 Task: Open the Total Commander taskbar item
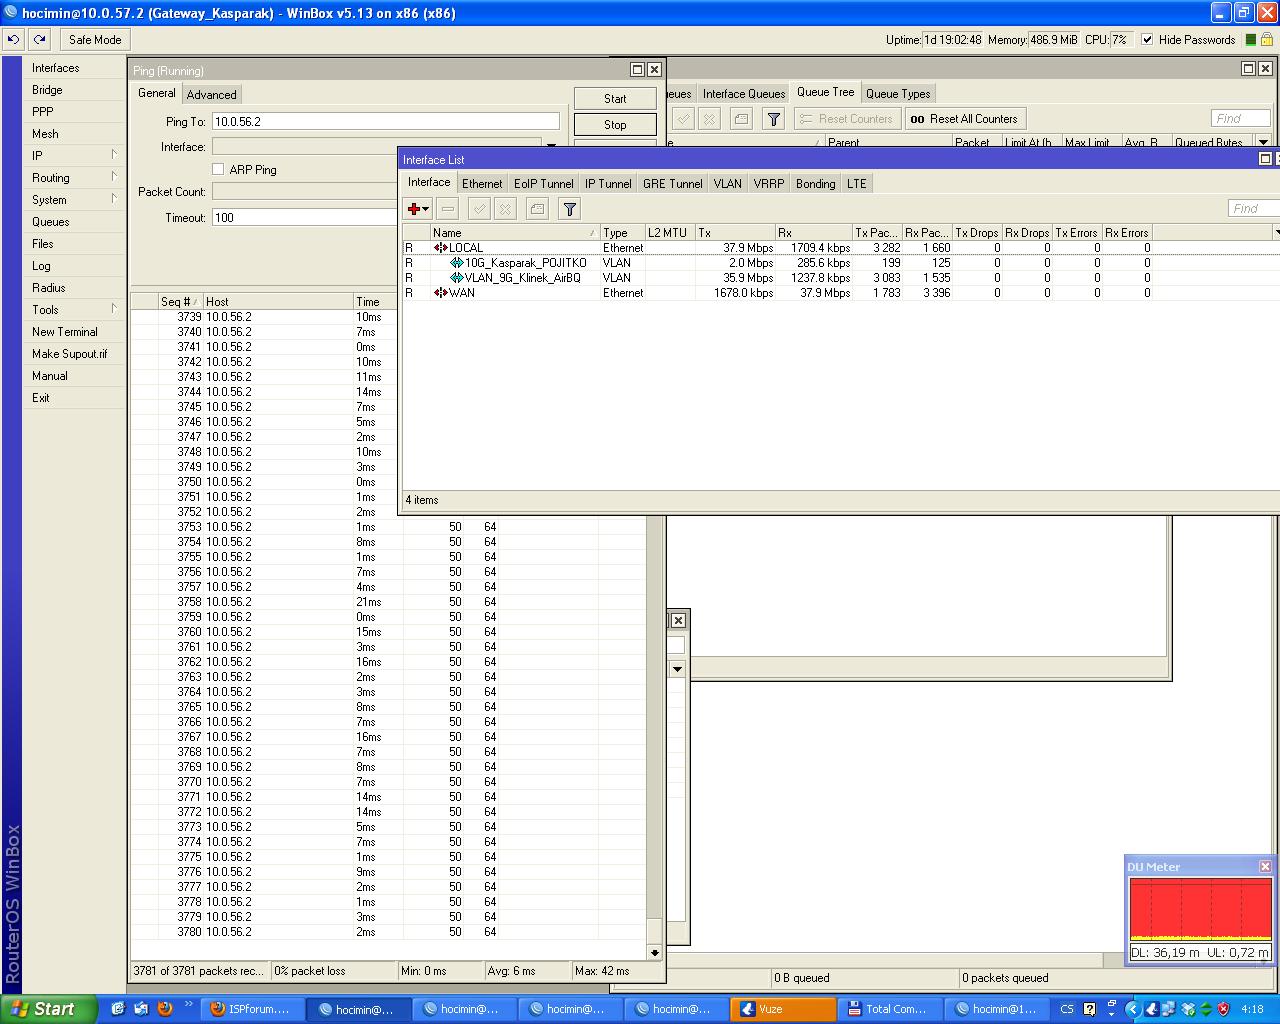(889, 1009)
